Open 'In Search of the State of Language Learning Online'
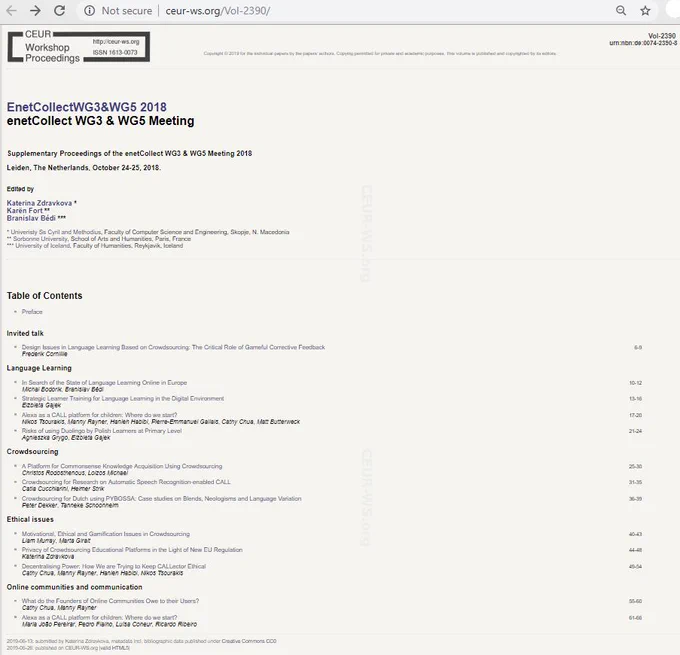 click(104, 383)
